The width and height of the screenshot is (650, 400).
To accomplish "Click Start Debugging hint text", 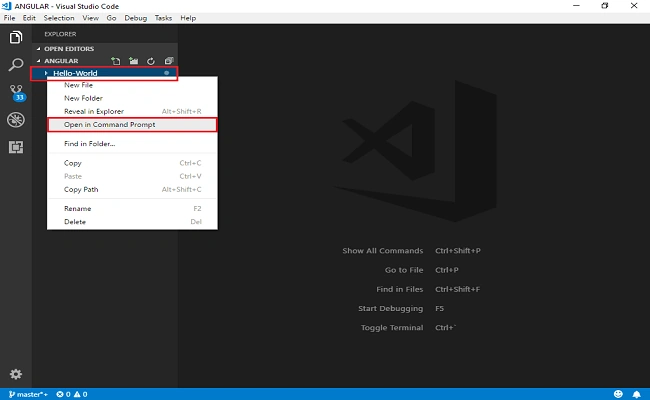I will (x=390, y=308).
